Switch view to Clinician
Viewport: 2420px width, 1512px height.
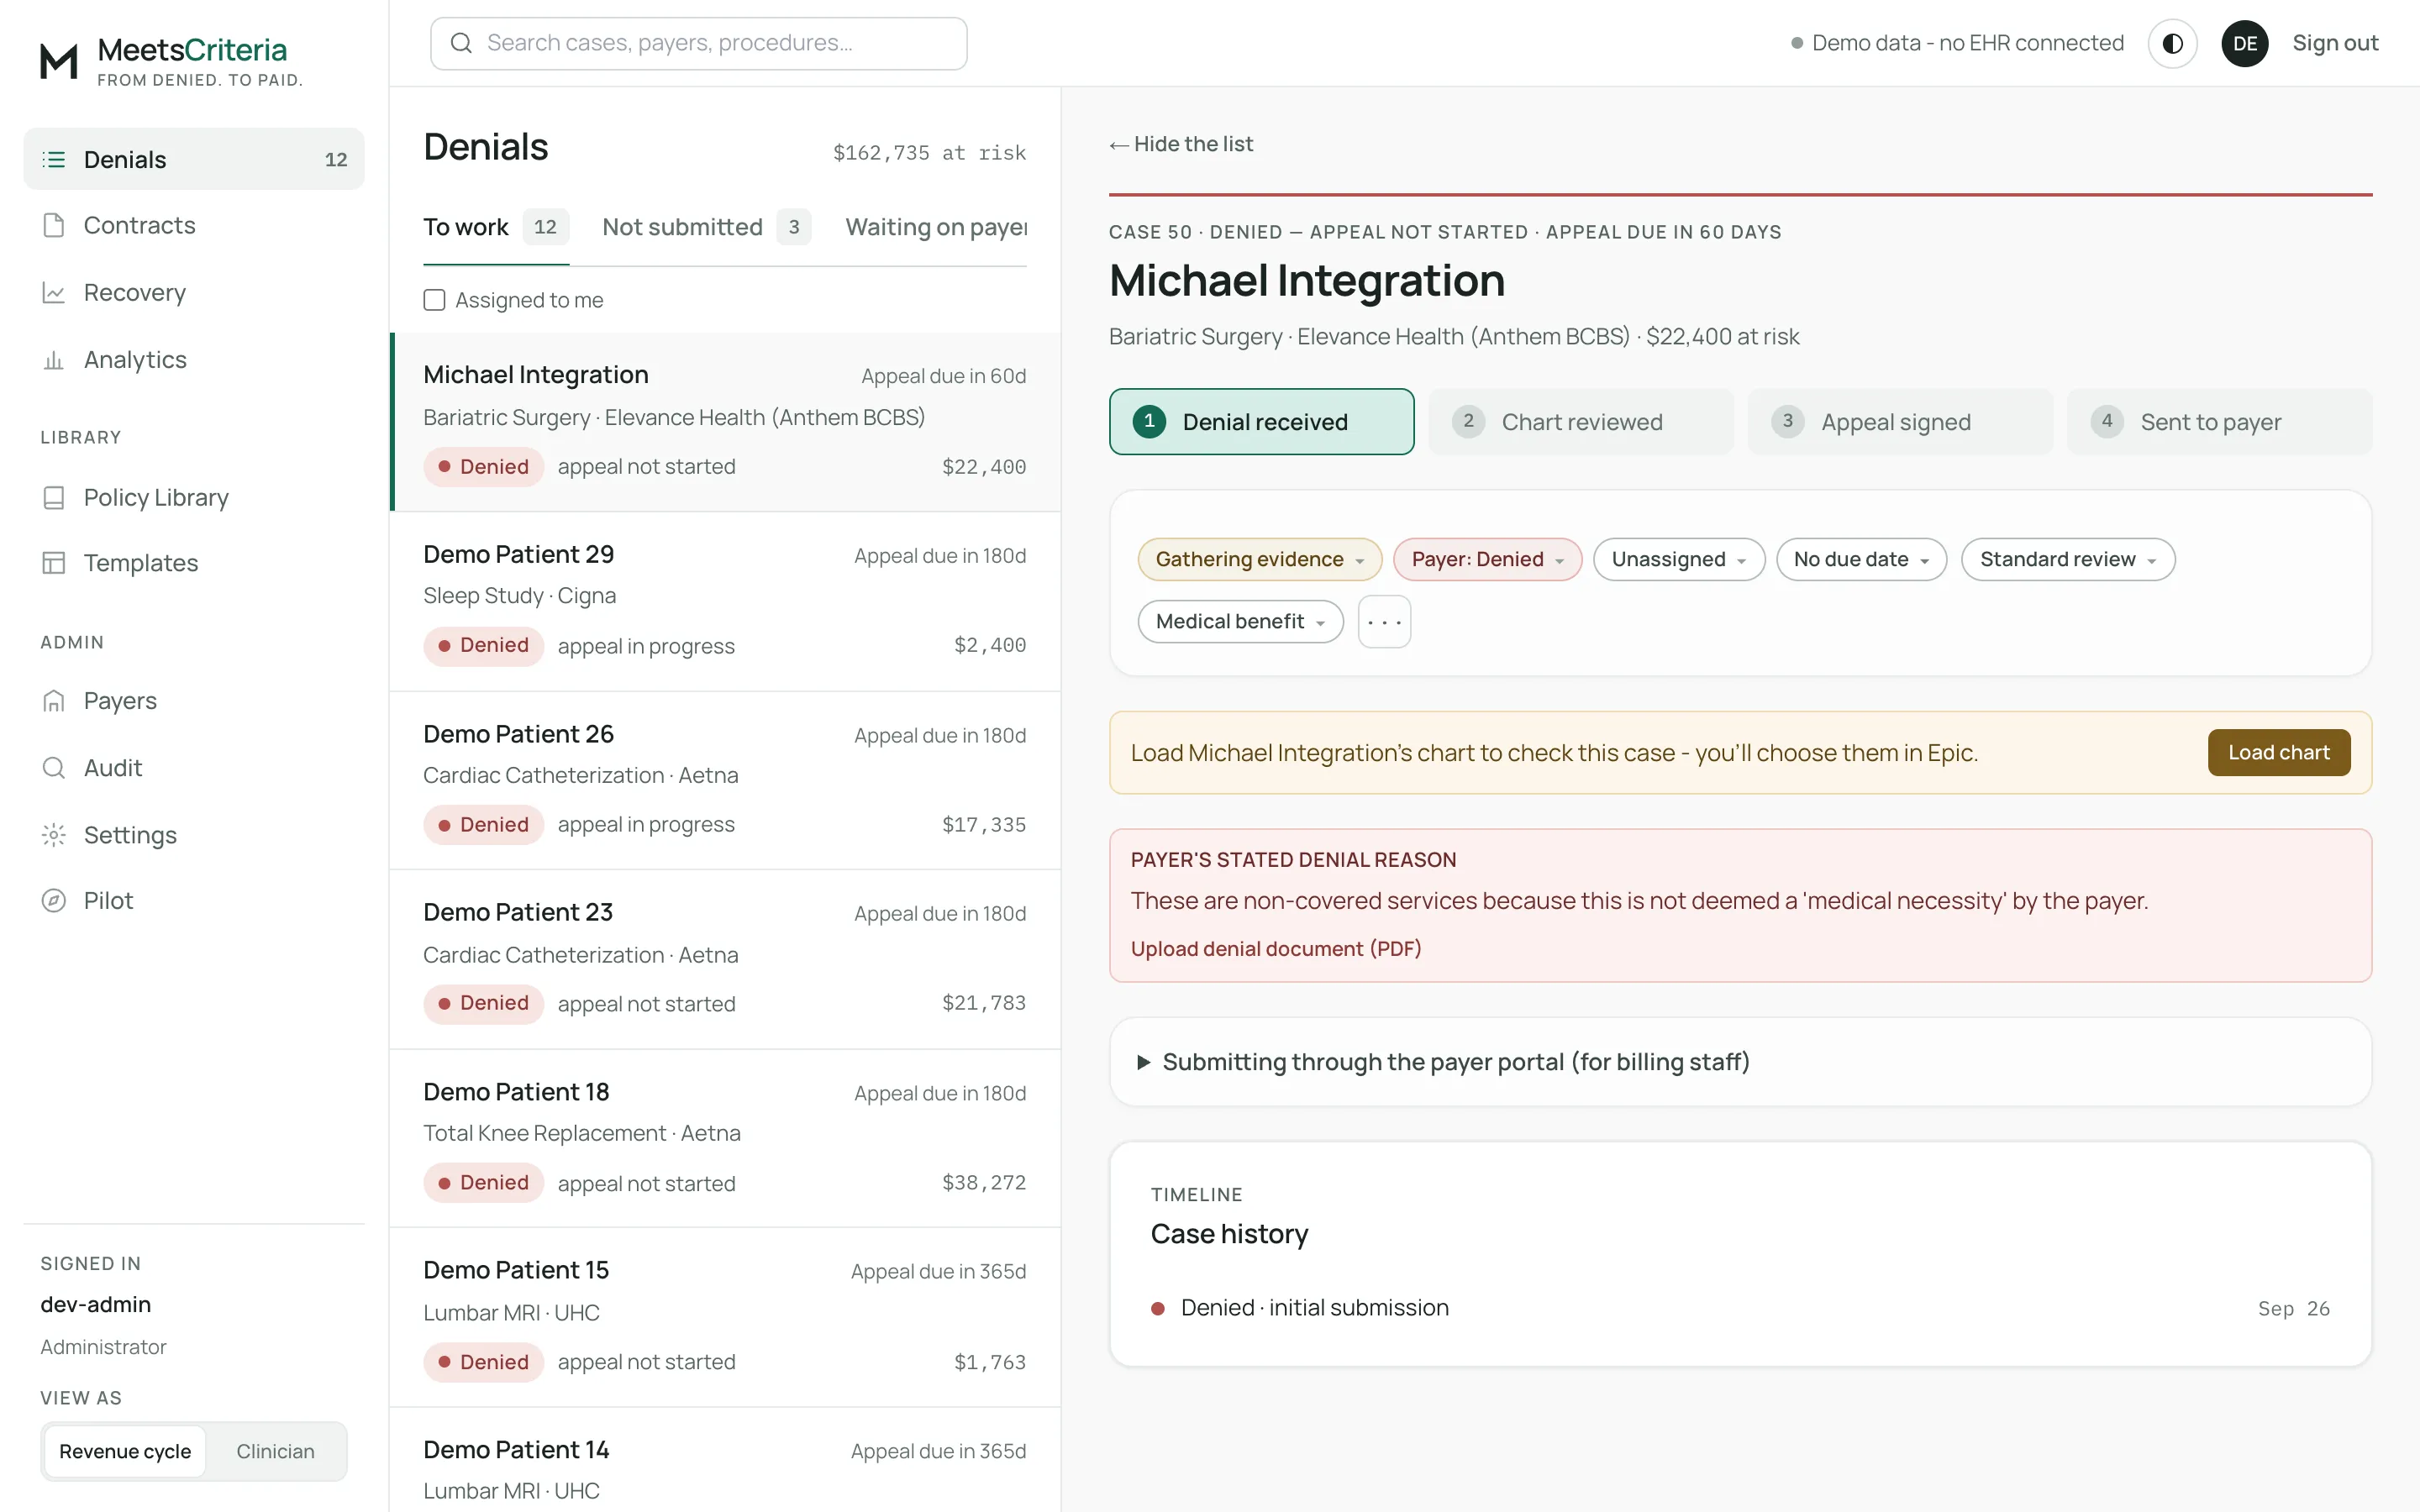coord(275,1451)
